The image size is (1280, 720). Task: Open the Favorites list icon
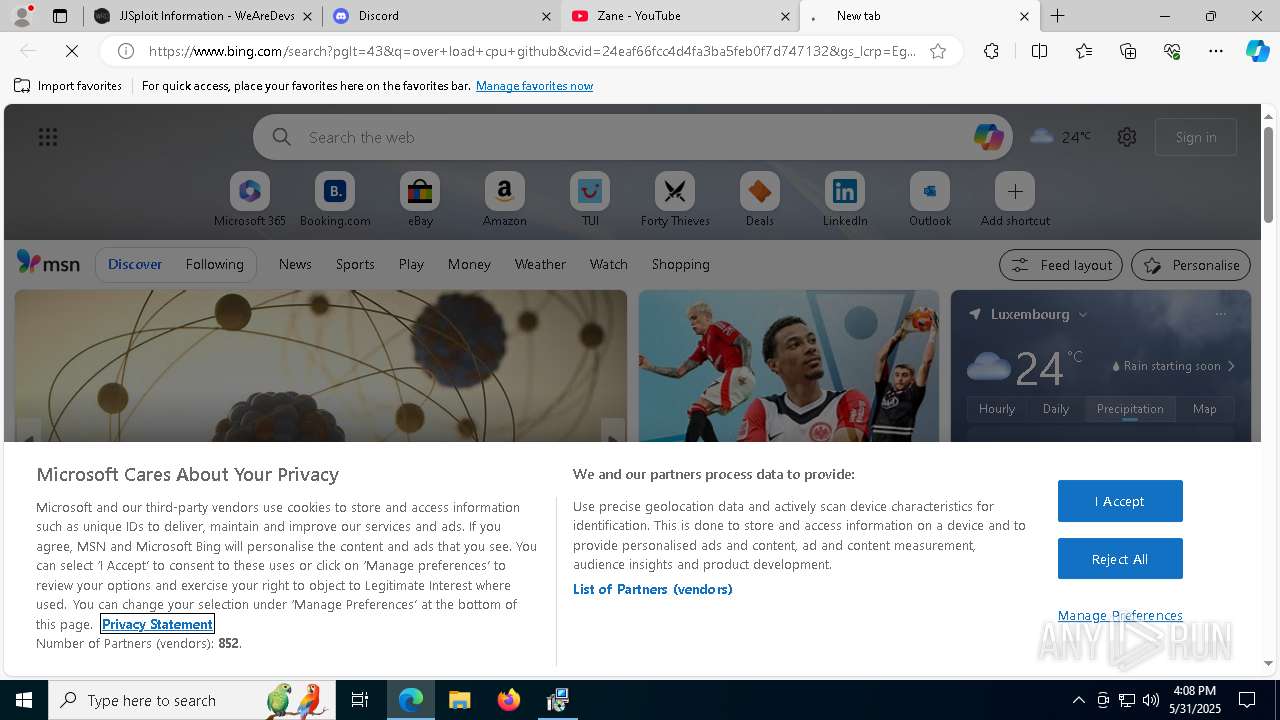click(x=1084, y=51)
